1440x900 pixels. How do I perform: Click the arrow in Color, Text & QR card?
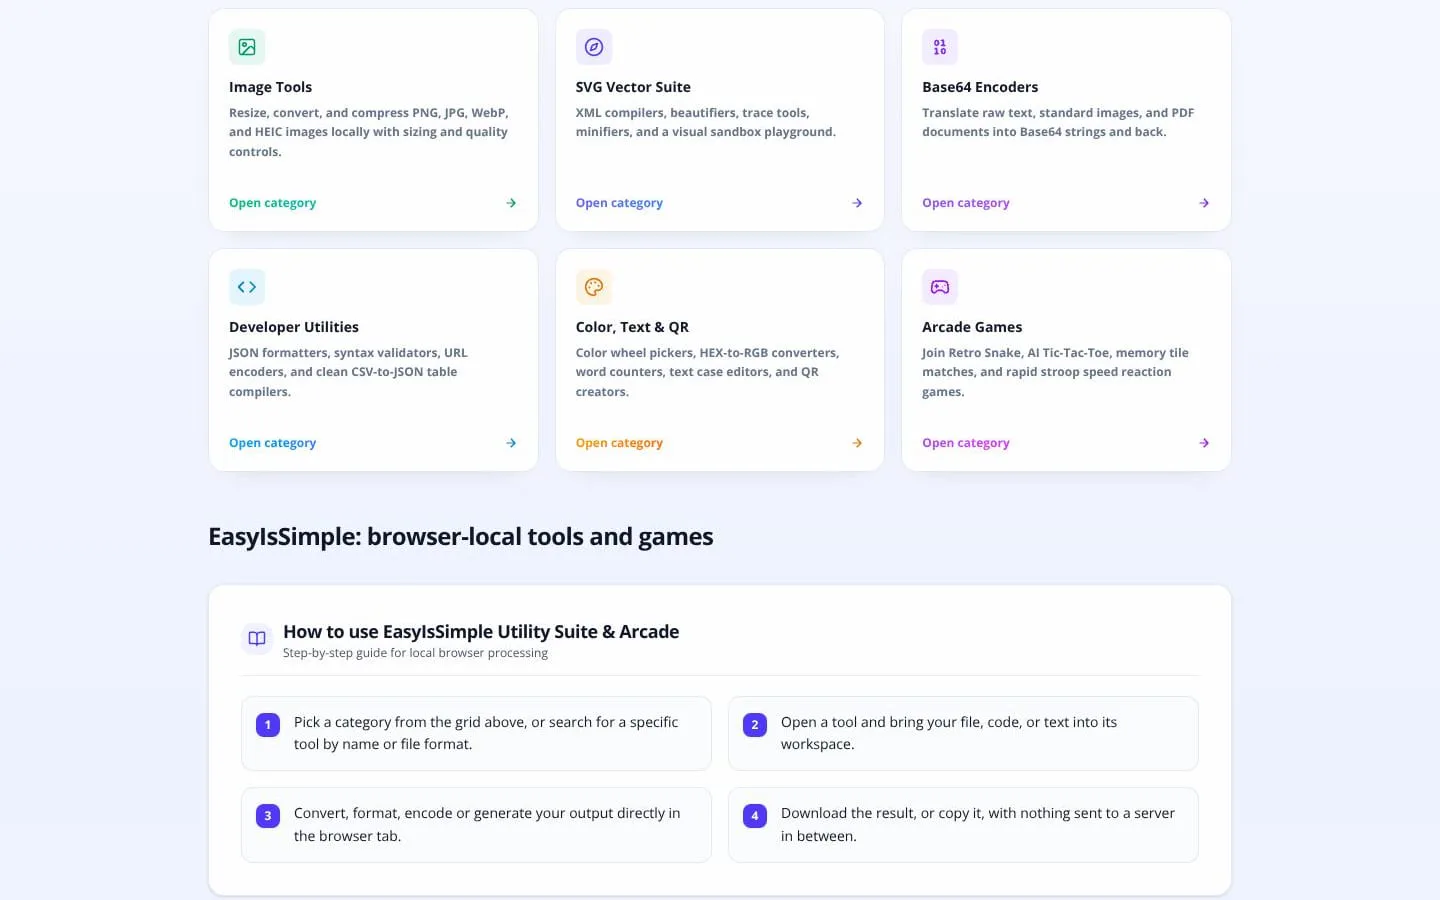point(857,443)
